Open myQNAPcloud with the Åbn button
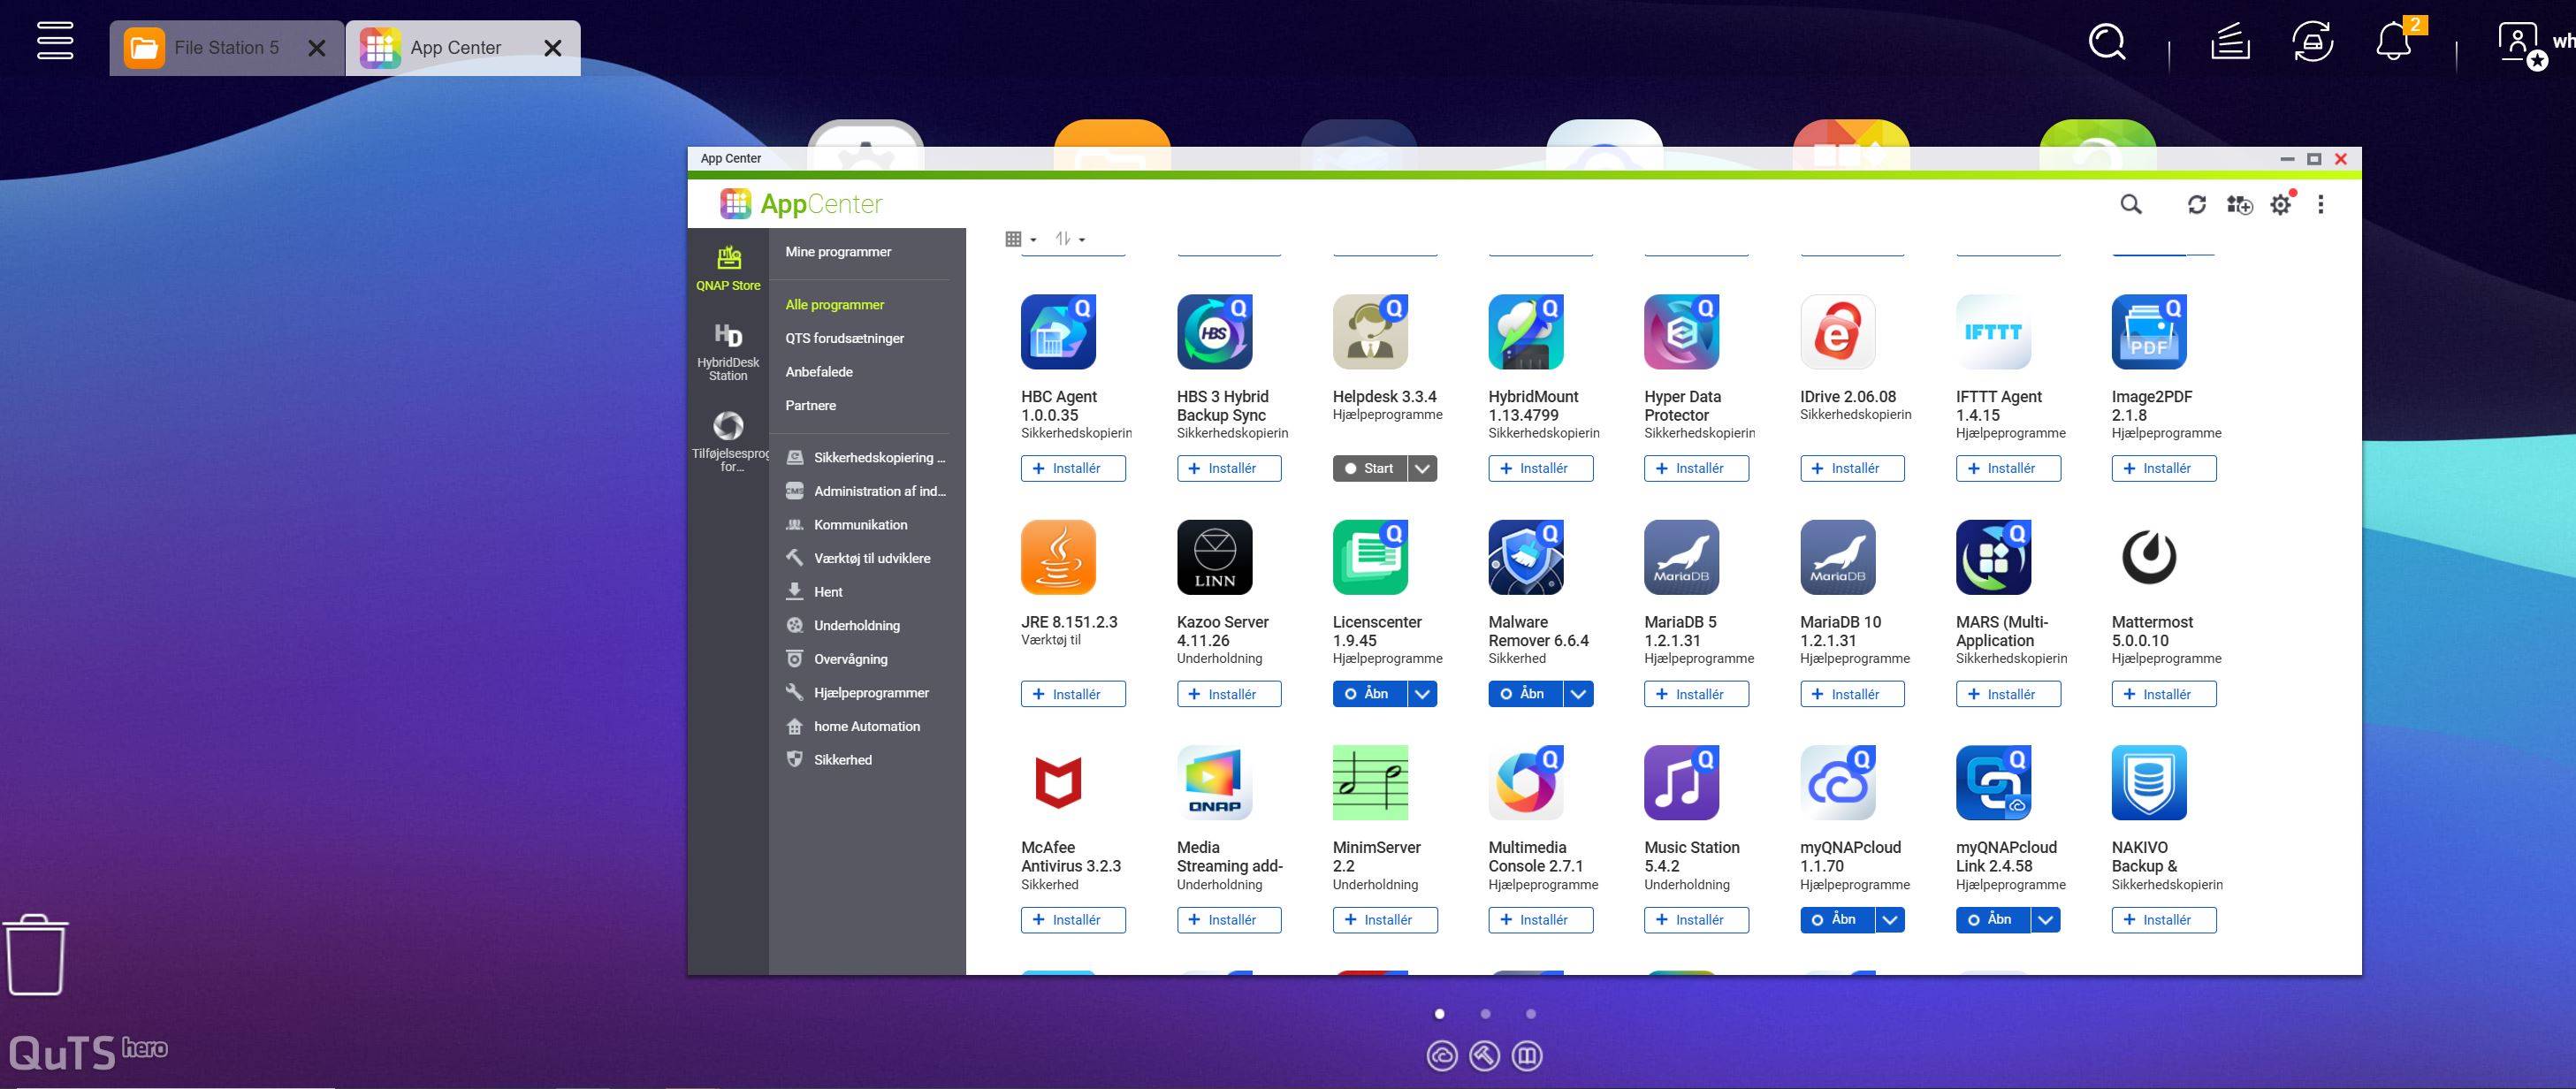 click(1837, 920)
